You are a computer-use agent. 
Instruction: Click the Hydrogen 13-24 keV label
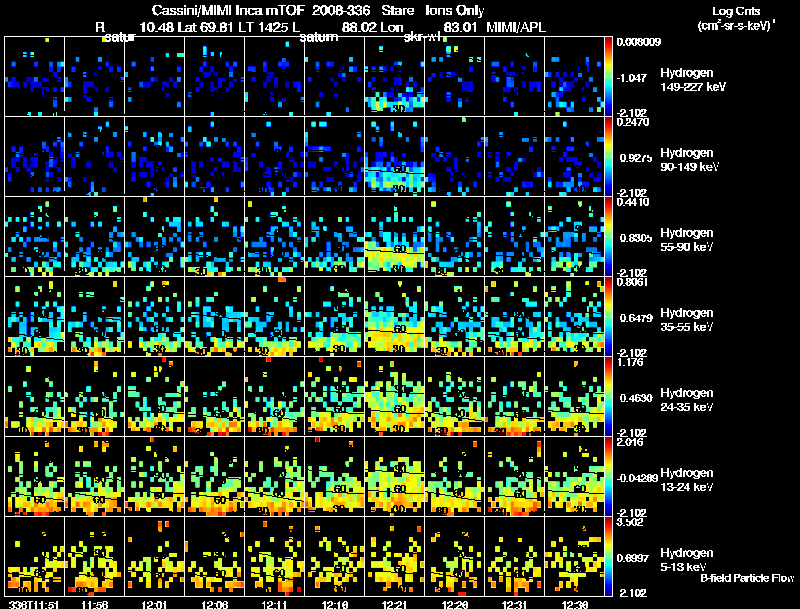[x=686, y=480]
